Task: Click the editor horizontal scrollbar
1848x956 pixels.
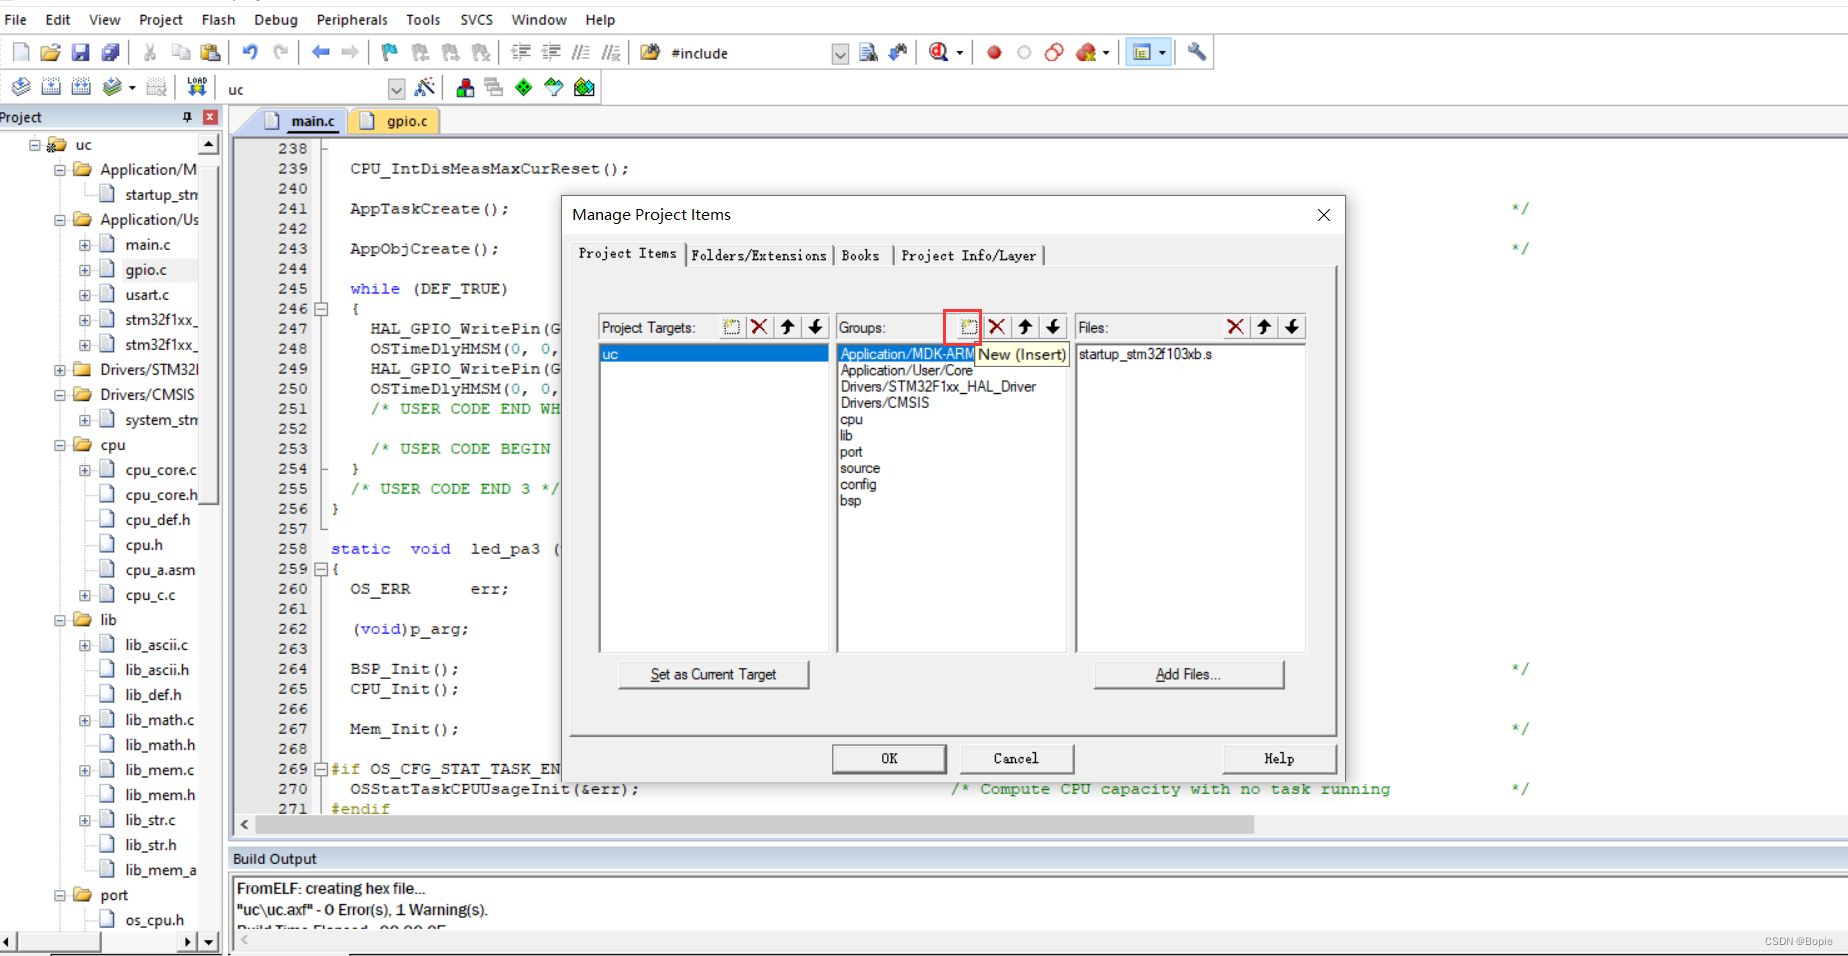Action: point(755,824)
